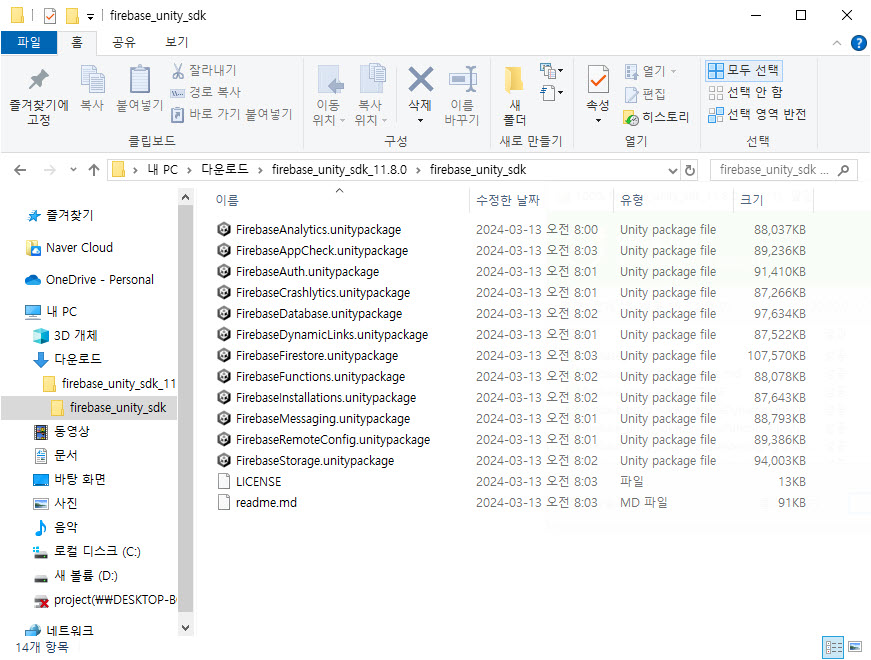Cut selection with 잘라내기
Viewport: 871px width, 660px height.
click(x=204, y=71)
